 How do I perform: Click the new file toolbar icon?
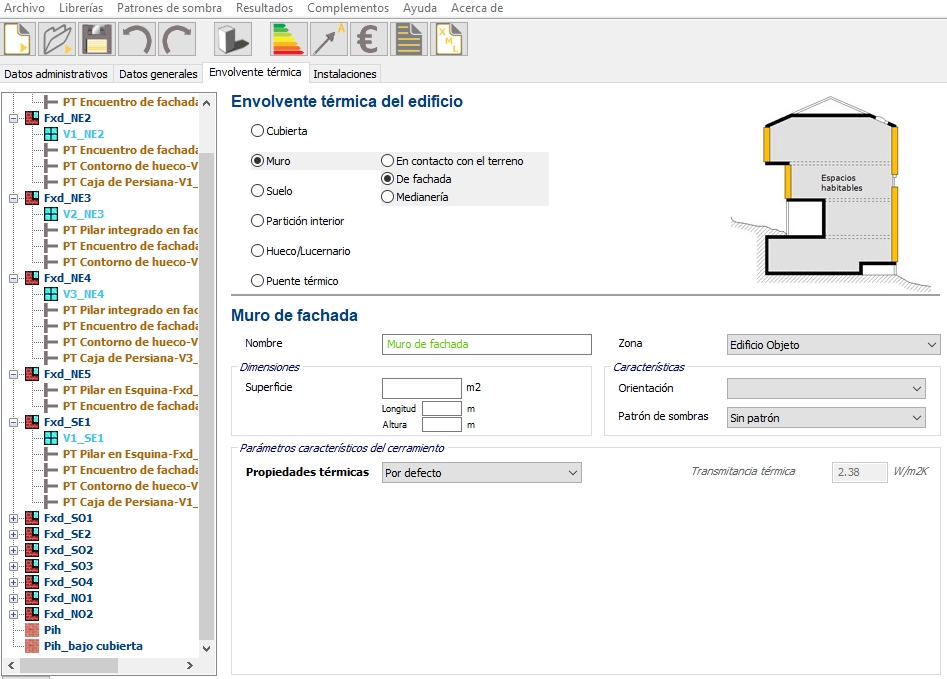(x=20, y=40)
